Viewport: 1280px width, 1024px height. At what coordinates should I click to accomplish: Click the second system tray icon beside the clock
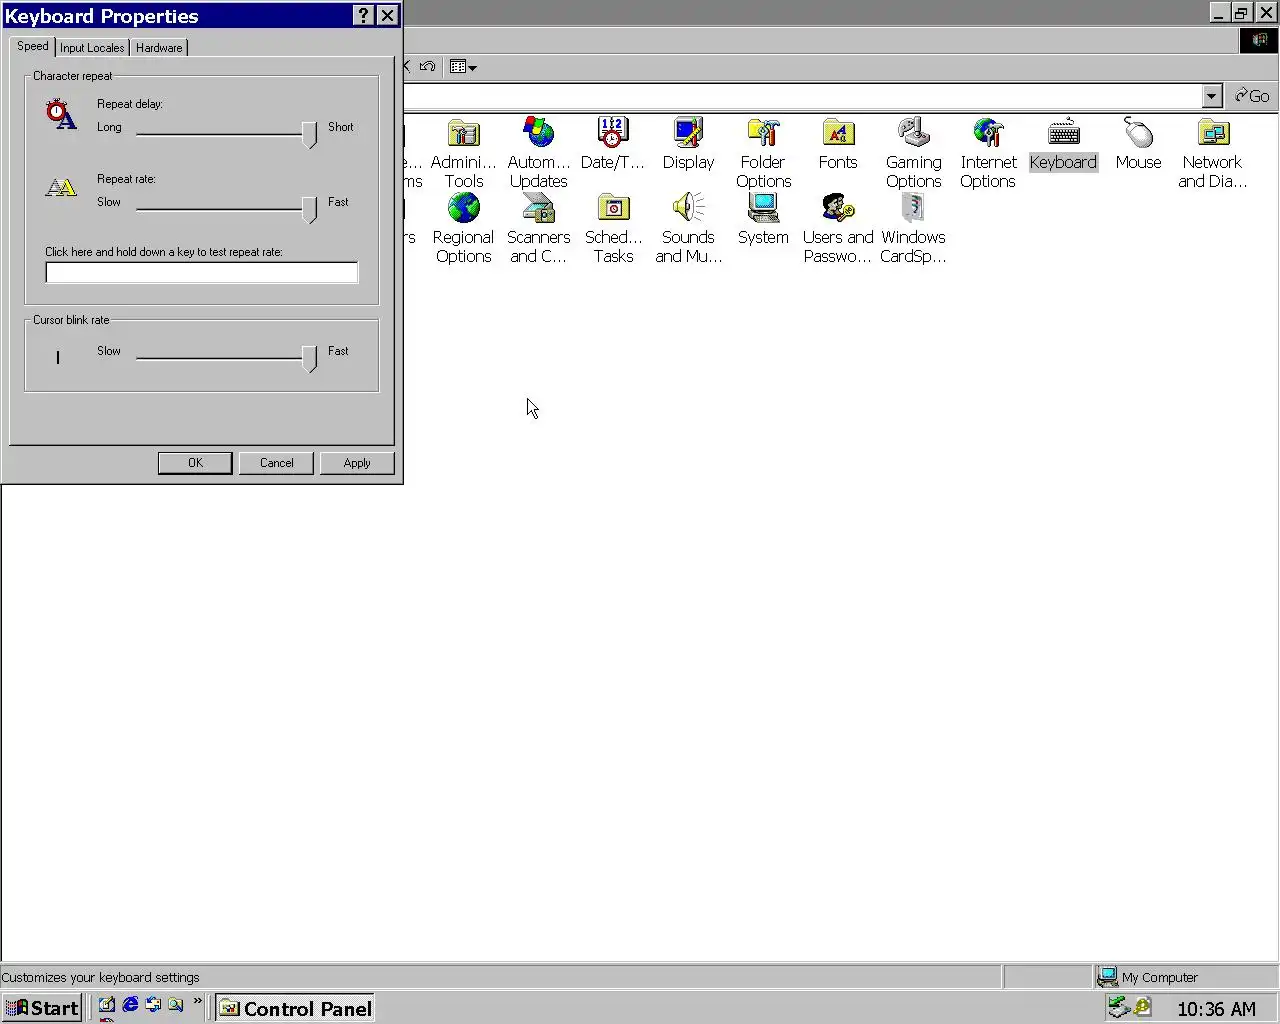[1143, 1007]
